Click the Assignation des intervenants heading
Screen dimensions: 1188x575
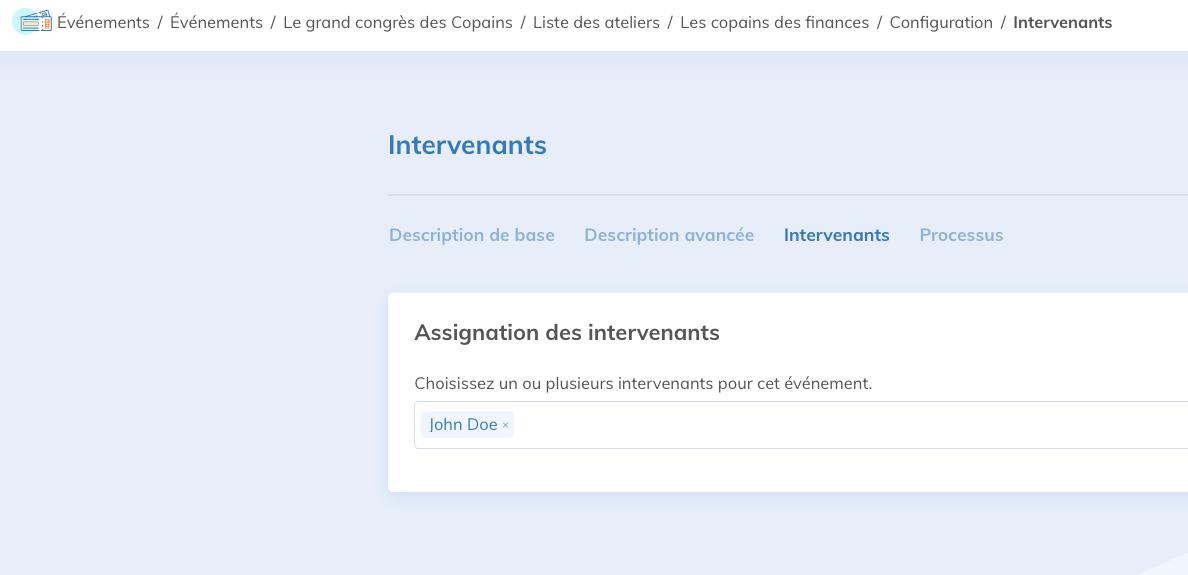click(567, 332)
